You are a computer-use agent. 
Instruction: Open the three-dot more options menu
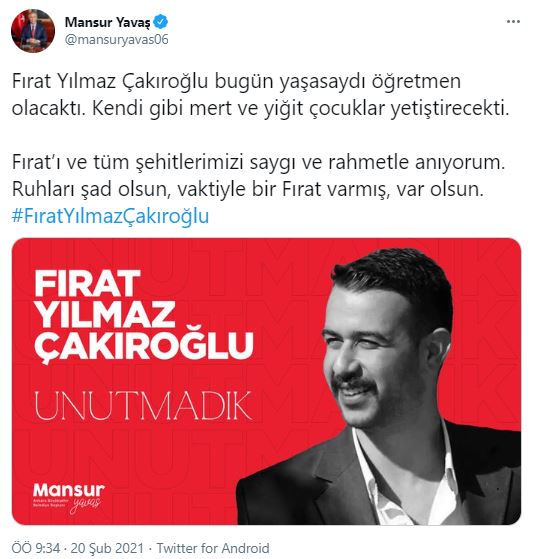tap(513, 22)
